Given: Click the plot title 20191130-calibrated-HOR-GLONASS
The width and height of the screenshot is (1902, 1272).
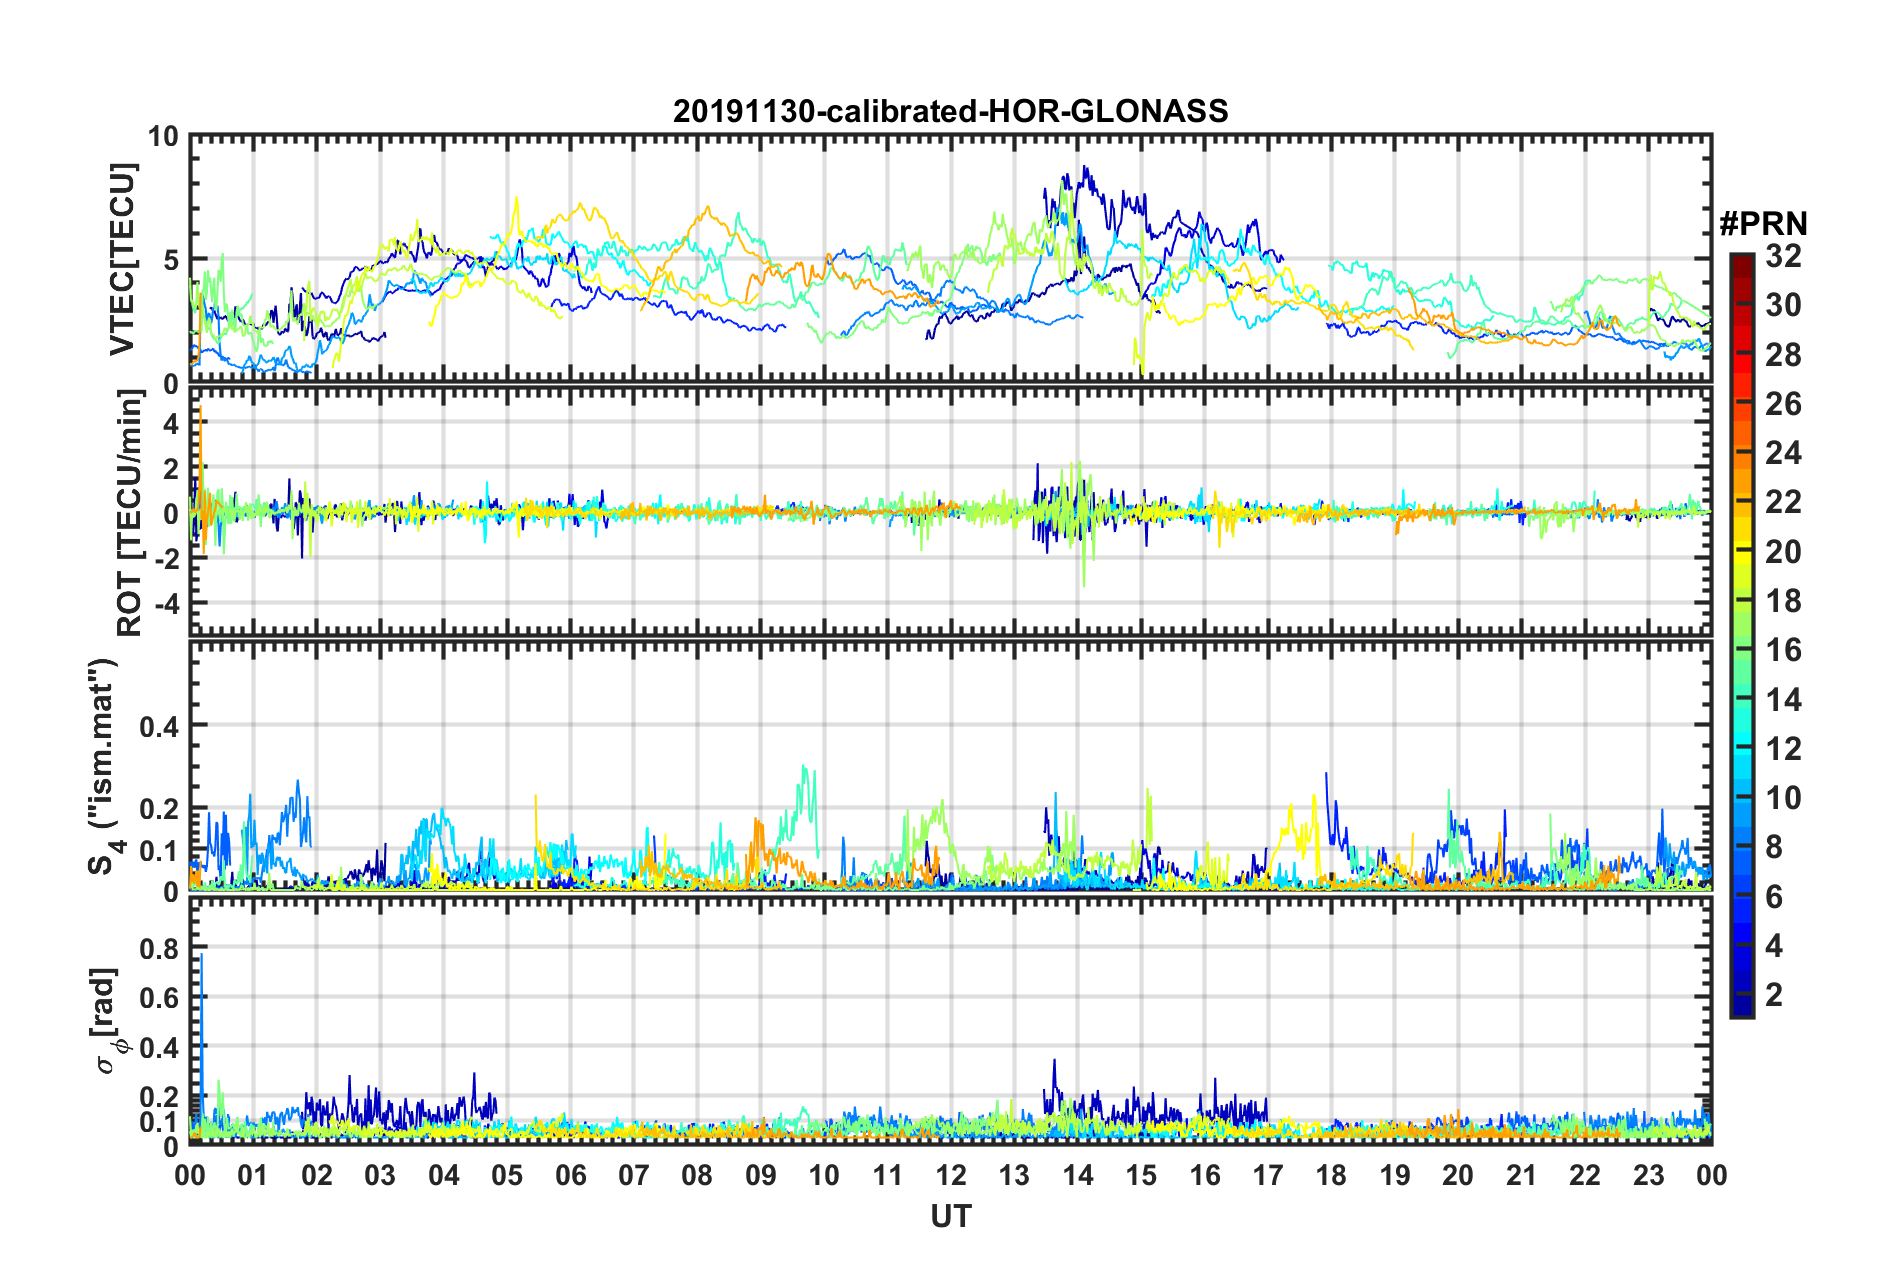Looking at the screenshot, I should 950,111.
